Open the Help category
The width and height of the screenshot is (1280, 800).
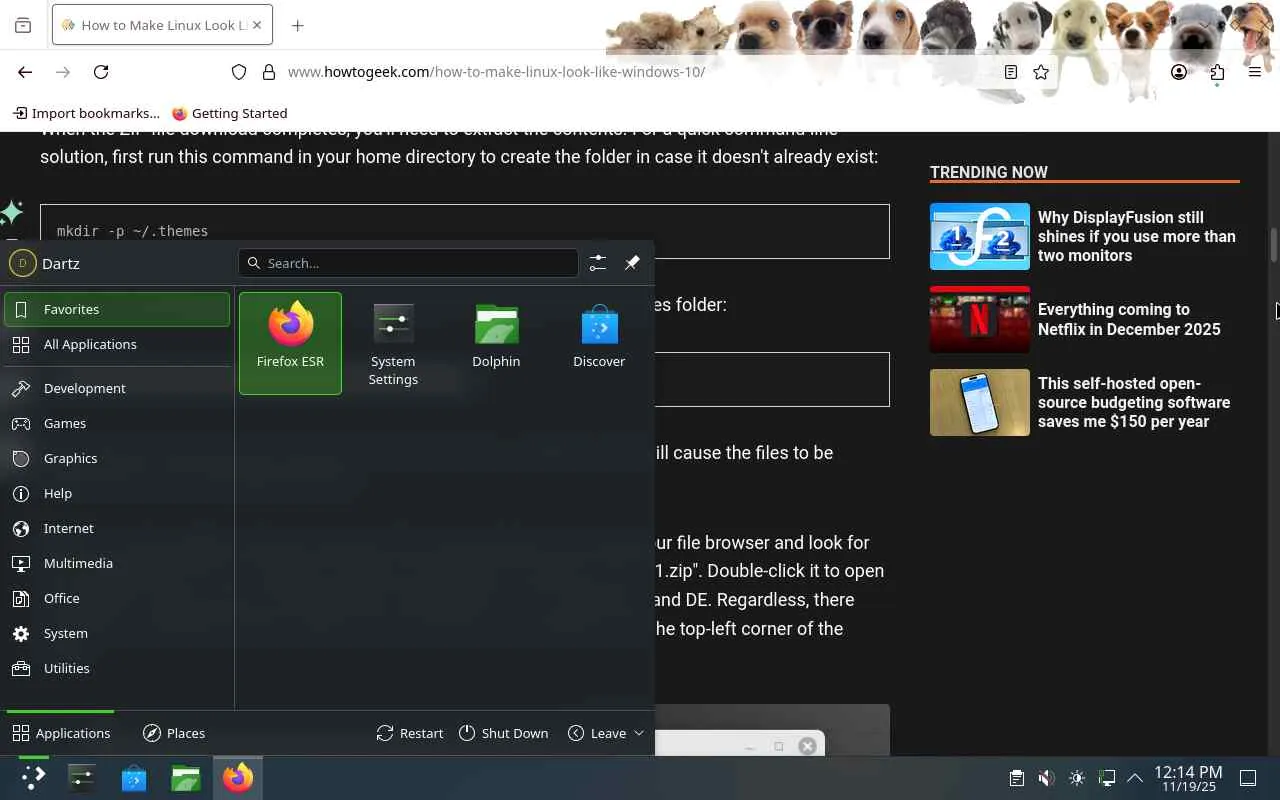[x=117, y=493]
